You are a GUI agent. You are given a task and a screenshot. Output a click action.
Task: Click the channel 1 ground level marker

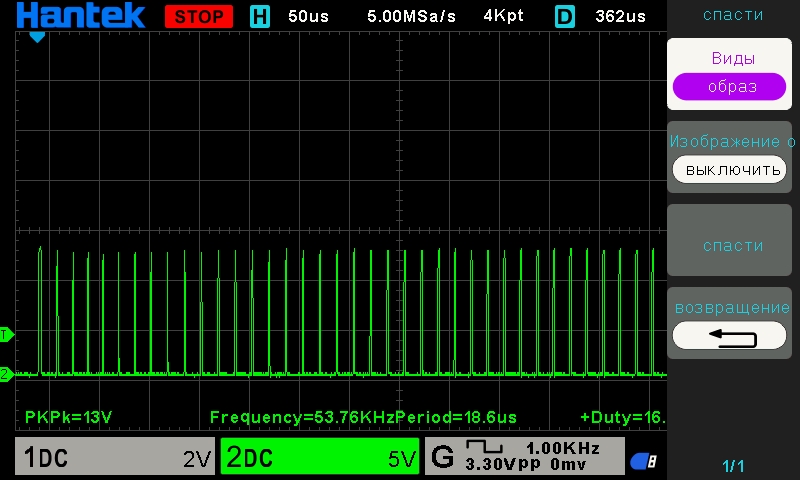tap(5, 333)
